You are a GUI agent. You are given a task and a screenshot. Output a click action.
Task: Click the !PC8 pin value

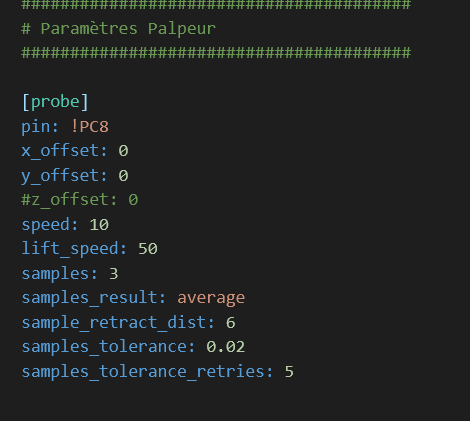(x=90, y=127)
